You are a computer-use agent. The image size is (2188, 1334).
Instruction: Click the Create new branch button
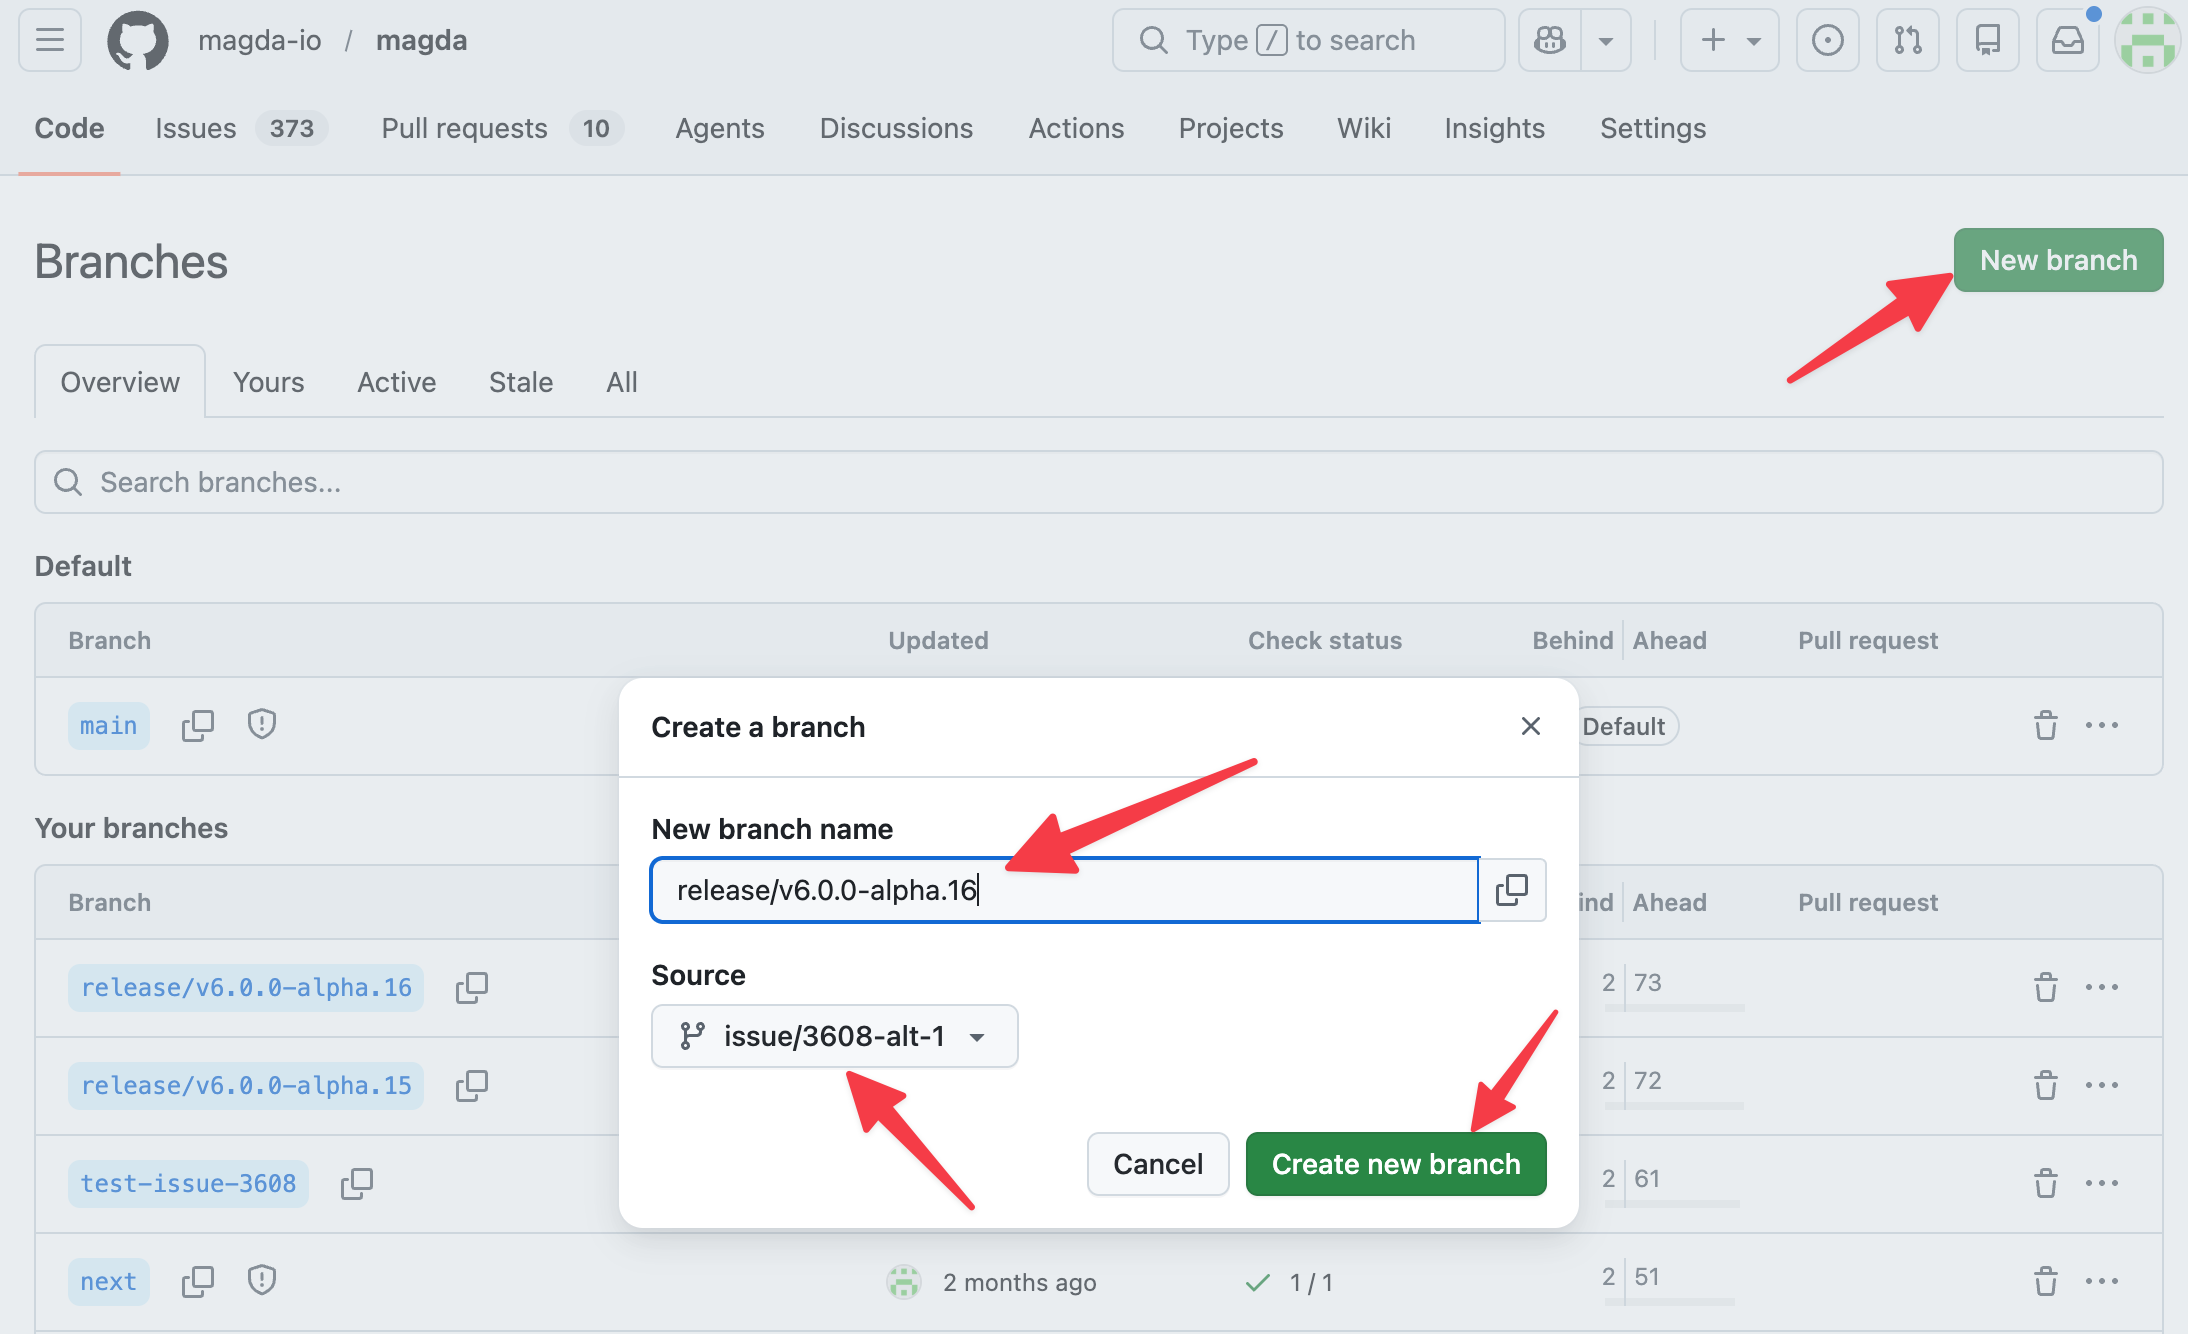coord(1396,1164)
